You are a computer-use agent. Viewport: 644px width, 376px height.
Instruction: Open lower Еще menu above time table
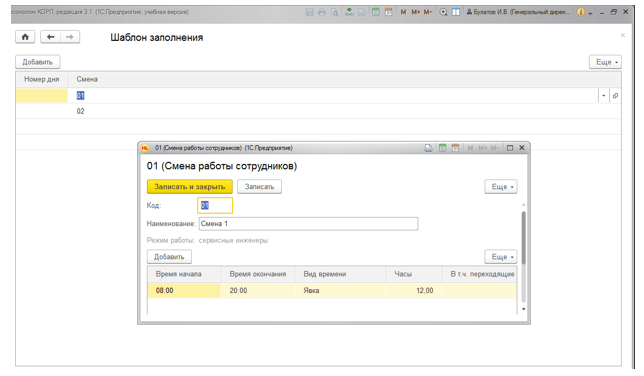click(501, 257)
